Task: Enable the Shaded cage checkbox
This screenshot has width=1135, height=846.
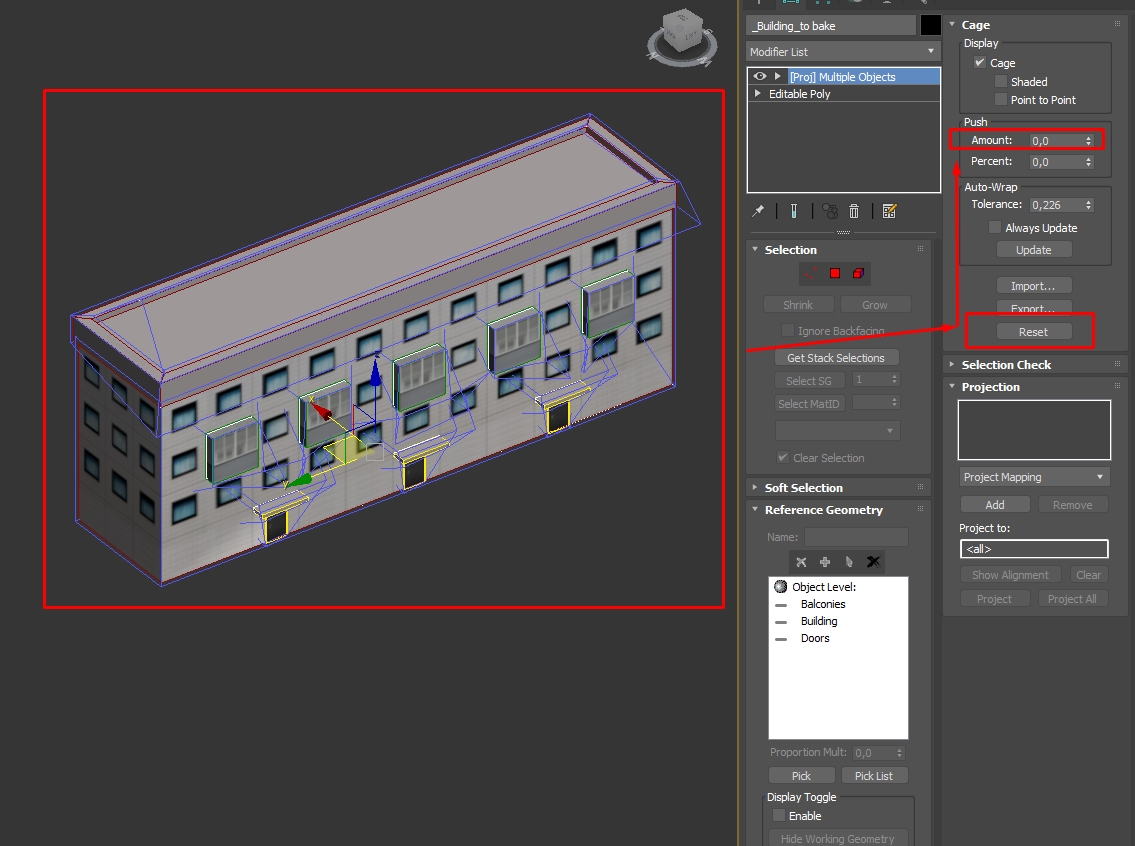Action: [1001, 82]
